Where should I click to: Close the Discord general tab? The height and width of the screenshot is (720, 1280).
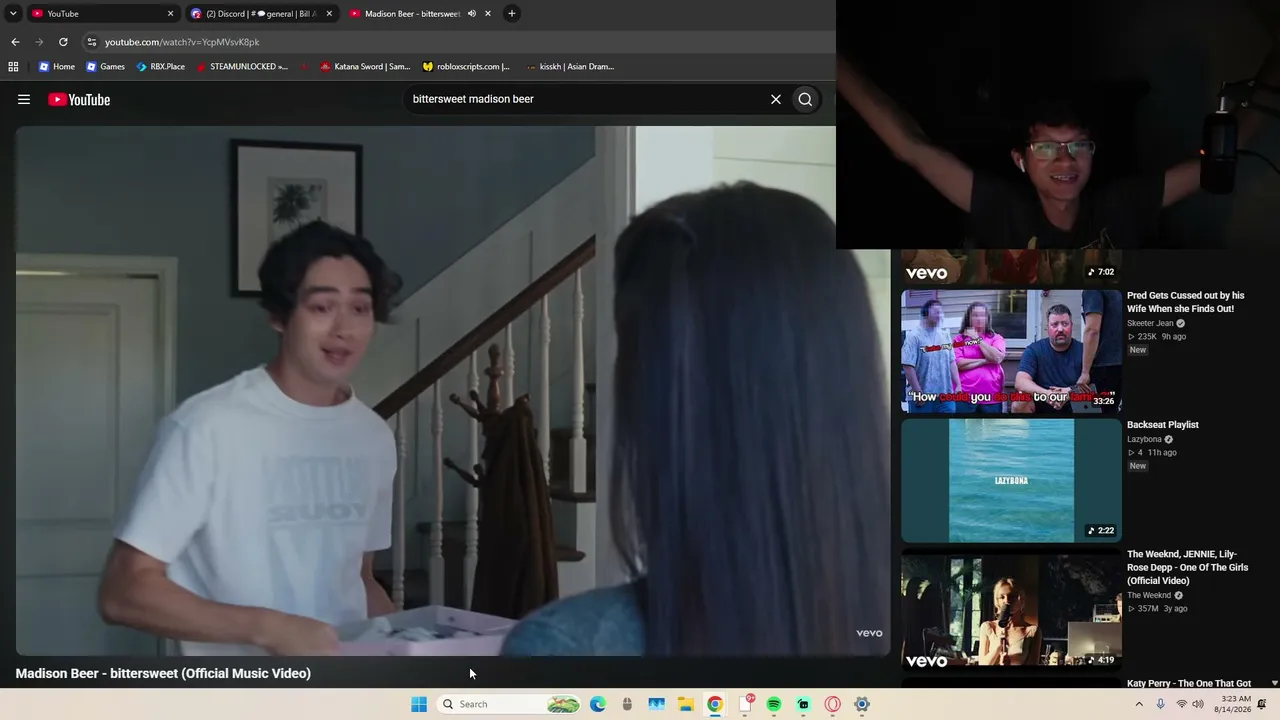pos(329,14)
